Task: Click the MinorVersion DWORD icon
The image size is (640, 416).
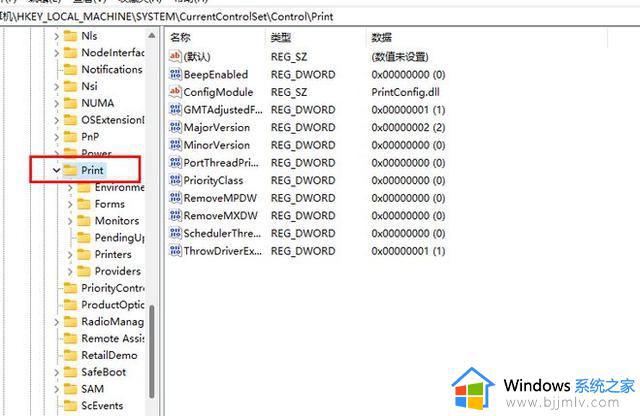Action: (x=175, y=145)
